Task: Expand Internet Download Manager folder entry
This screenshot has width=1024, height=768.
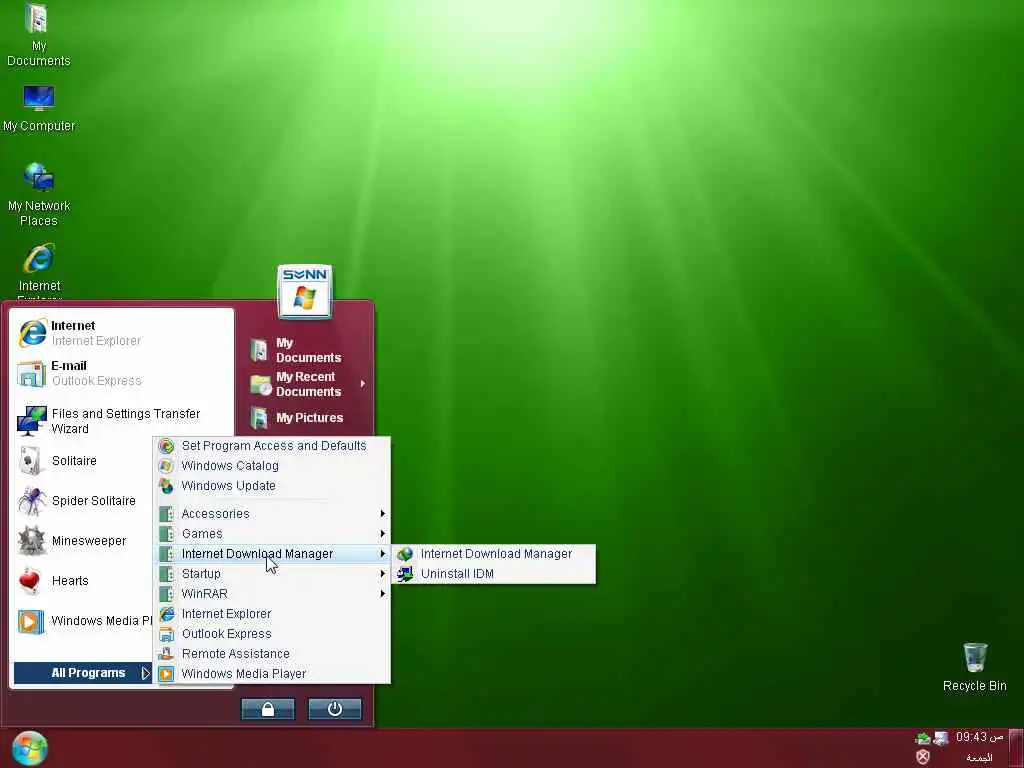Action: pos(272,554)
